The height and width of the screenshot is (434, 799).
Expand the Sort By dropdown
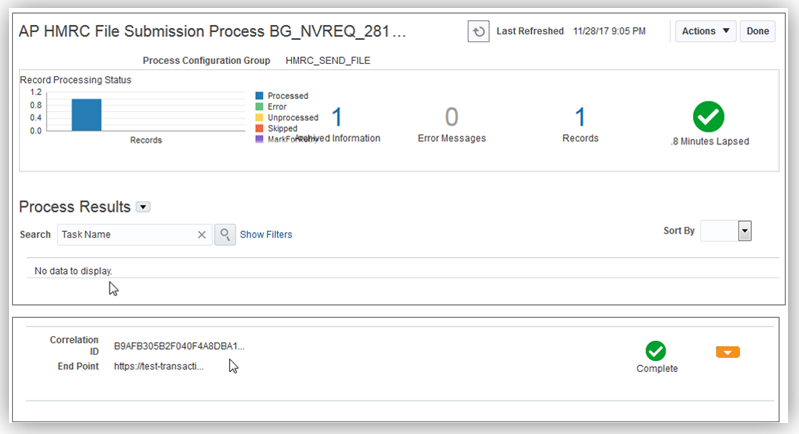tap(744, 231)
